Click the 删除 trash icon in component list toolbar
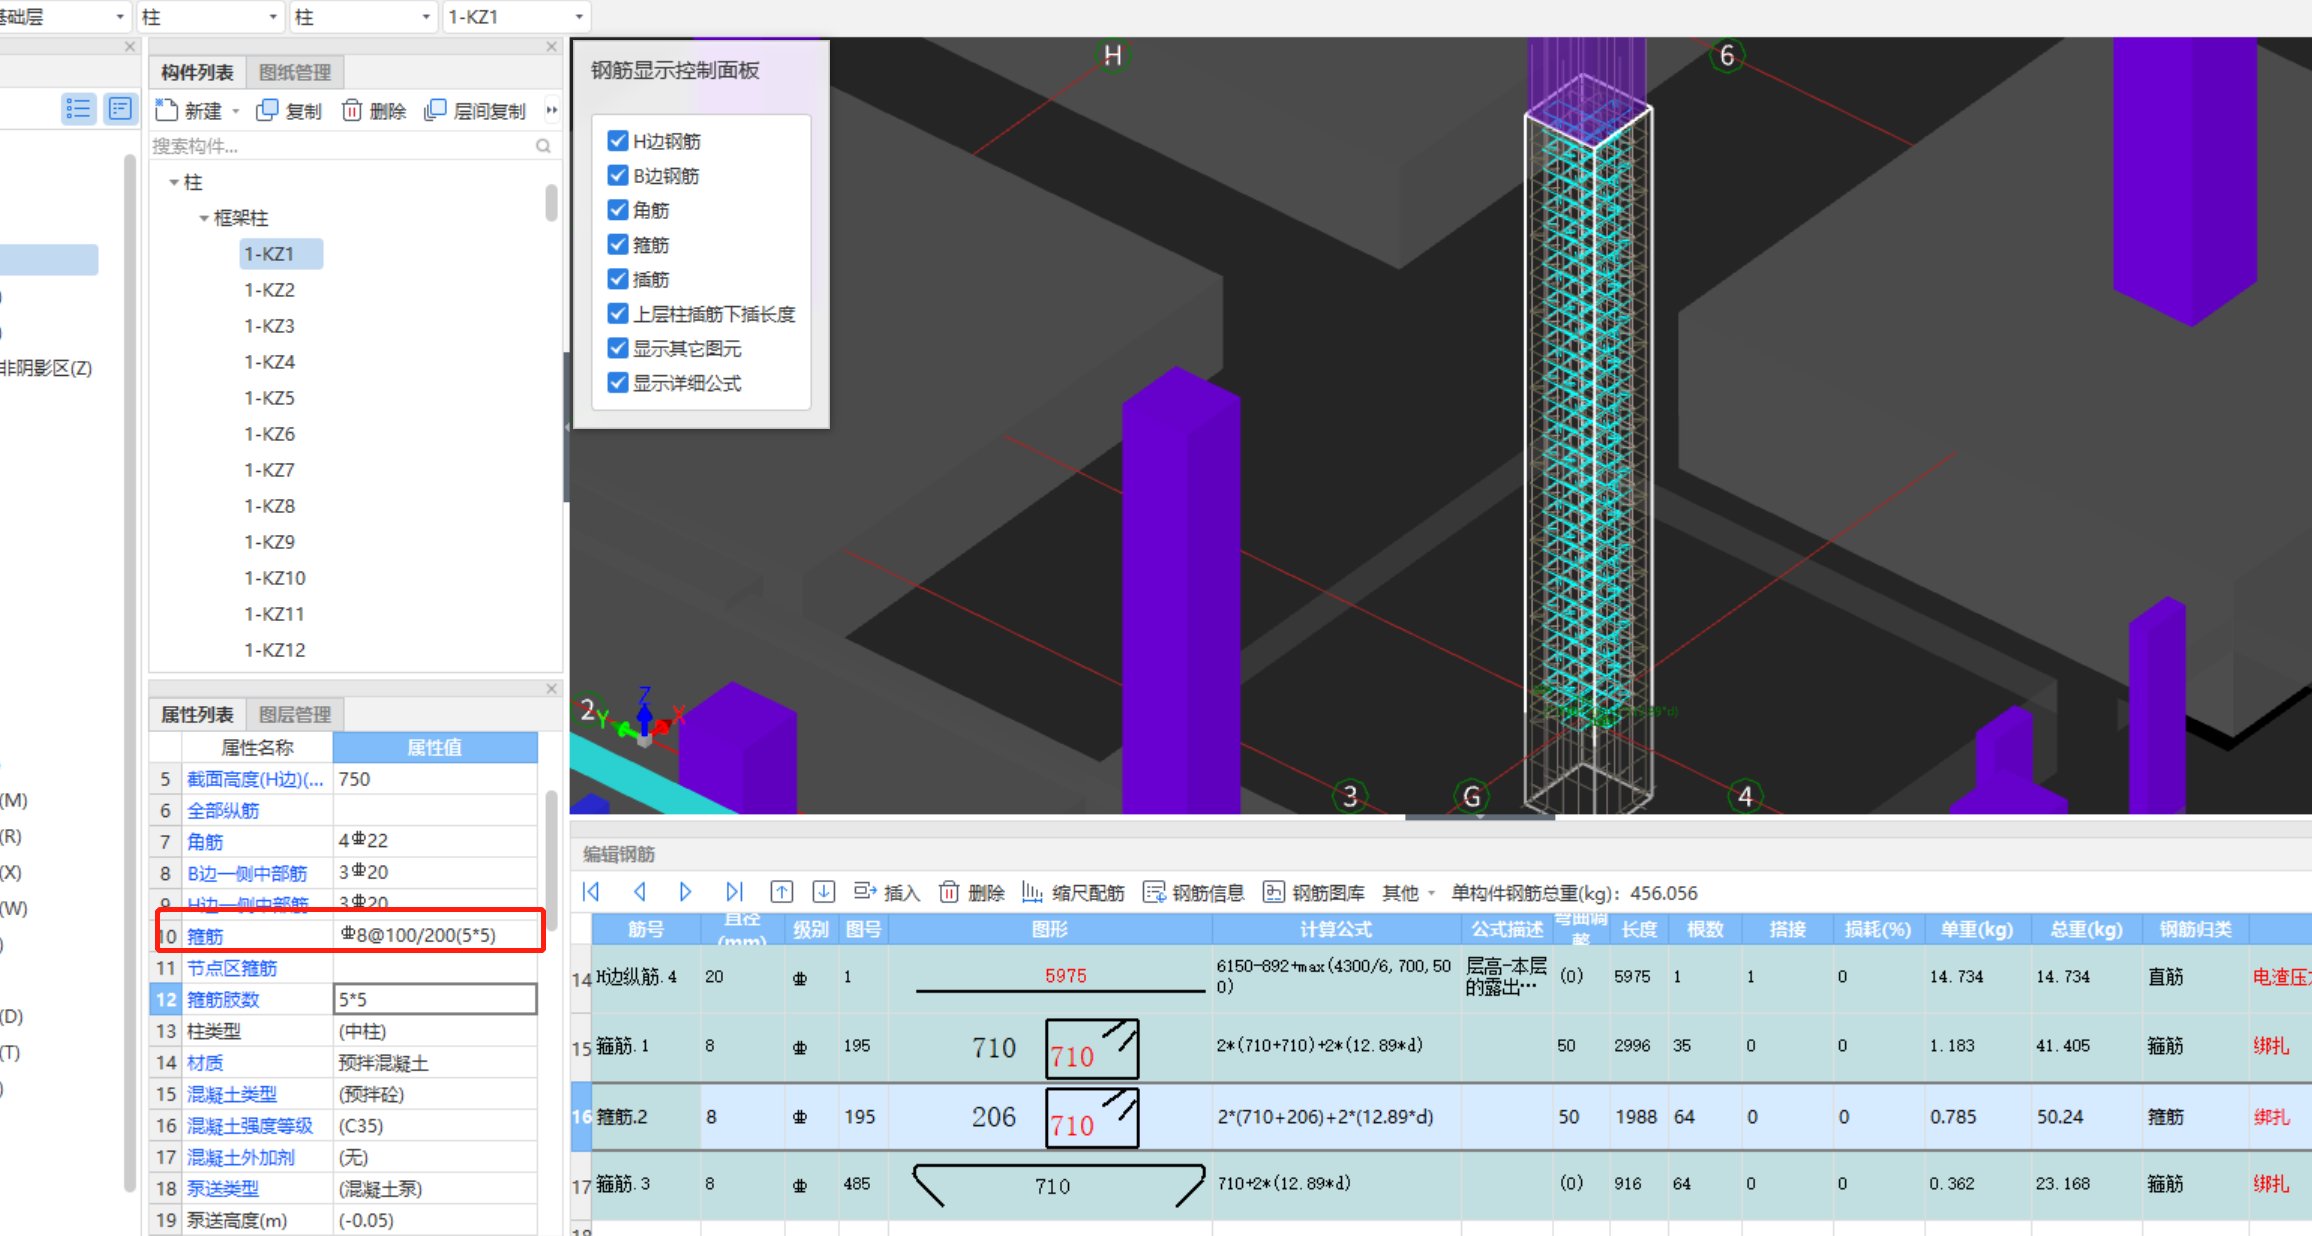The image size is (2312, 1236). click(352, 110)
